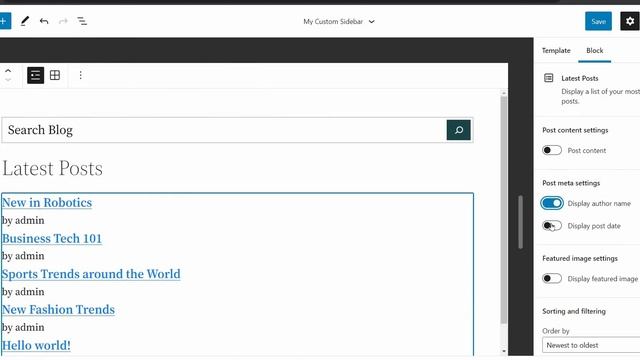Disable Display author name toggle

coord(552,203)
